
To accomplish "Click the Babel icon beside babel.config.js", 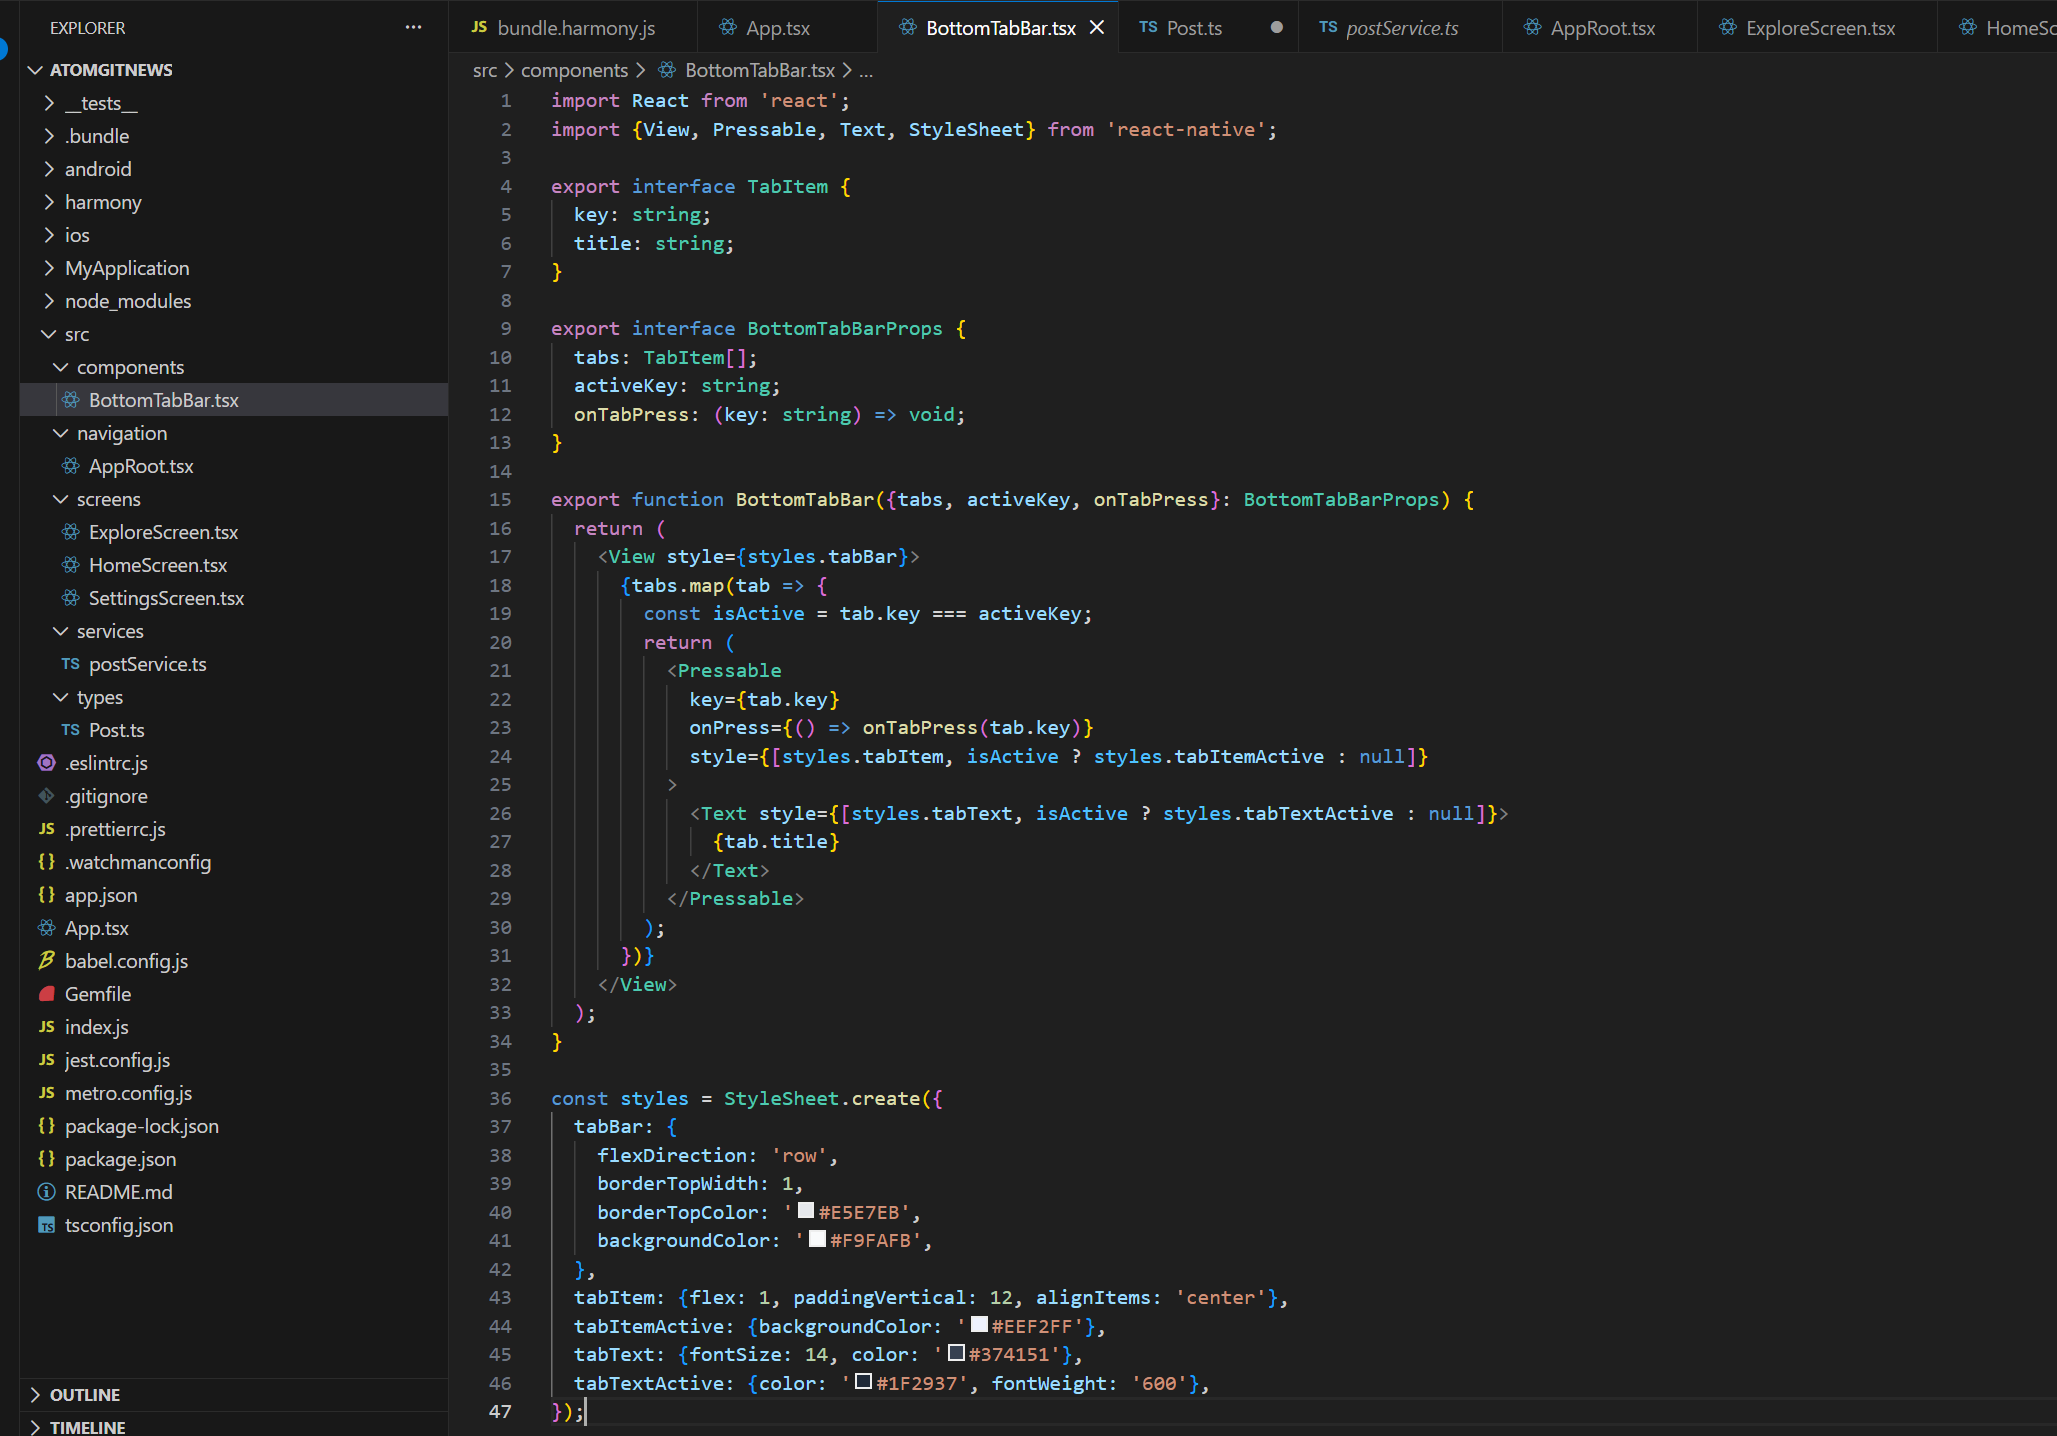I will tap(46, 961).
